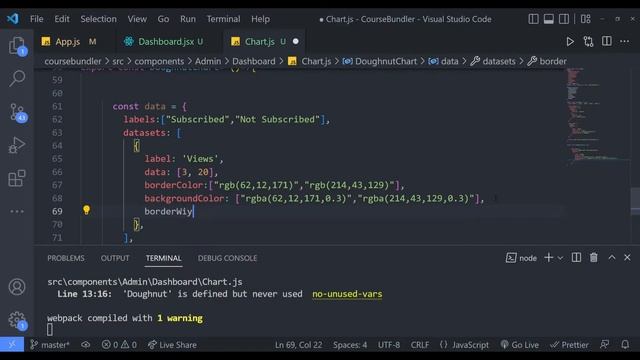Image resolution: width=640 pixels, height=360 pixels.
Task: Open the launch profile dropdown beside plus
Action: [560, 258]
